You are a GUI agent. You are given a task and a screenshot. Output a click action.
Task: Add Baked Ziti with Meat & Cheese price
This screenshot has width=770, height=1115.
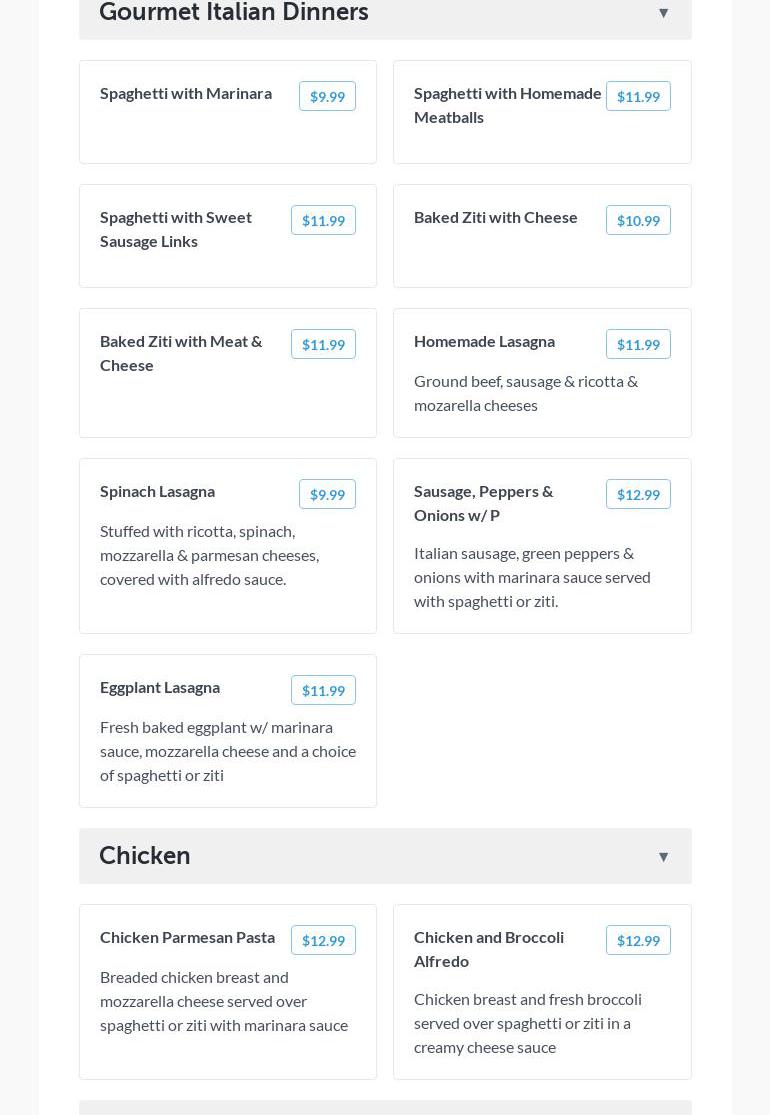(323, 344)
